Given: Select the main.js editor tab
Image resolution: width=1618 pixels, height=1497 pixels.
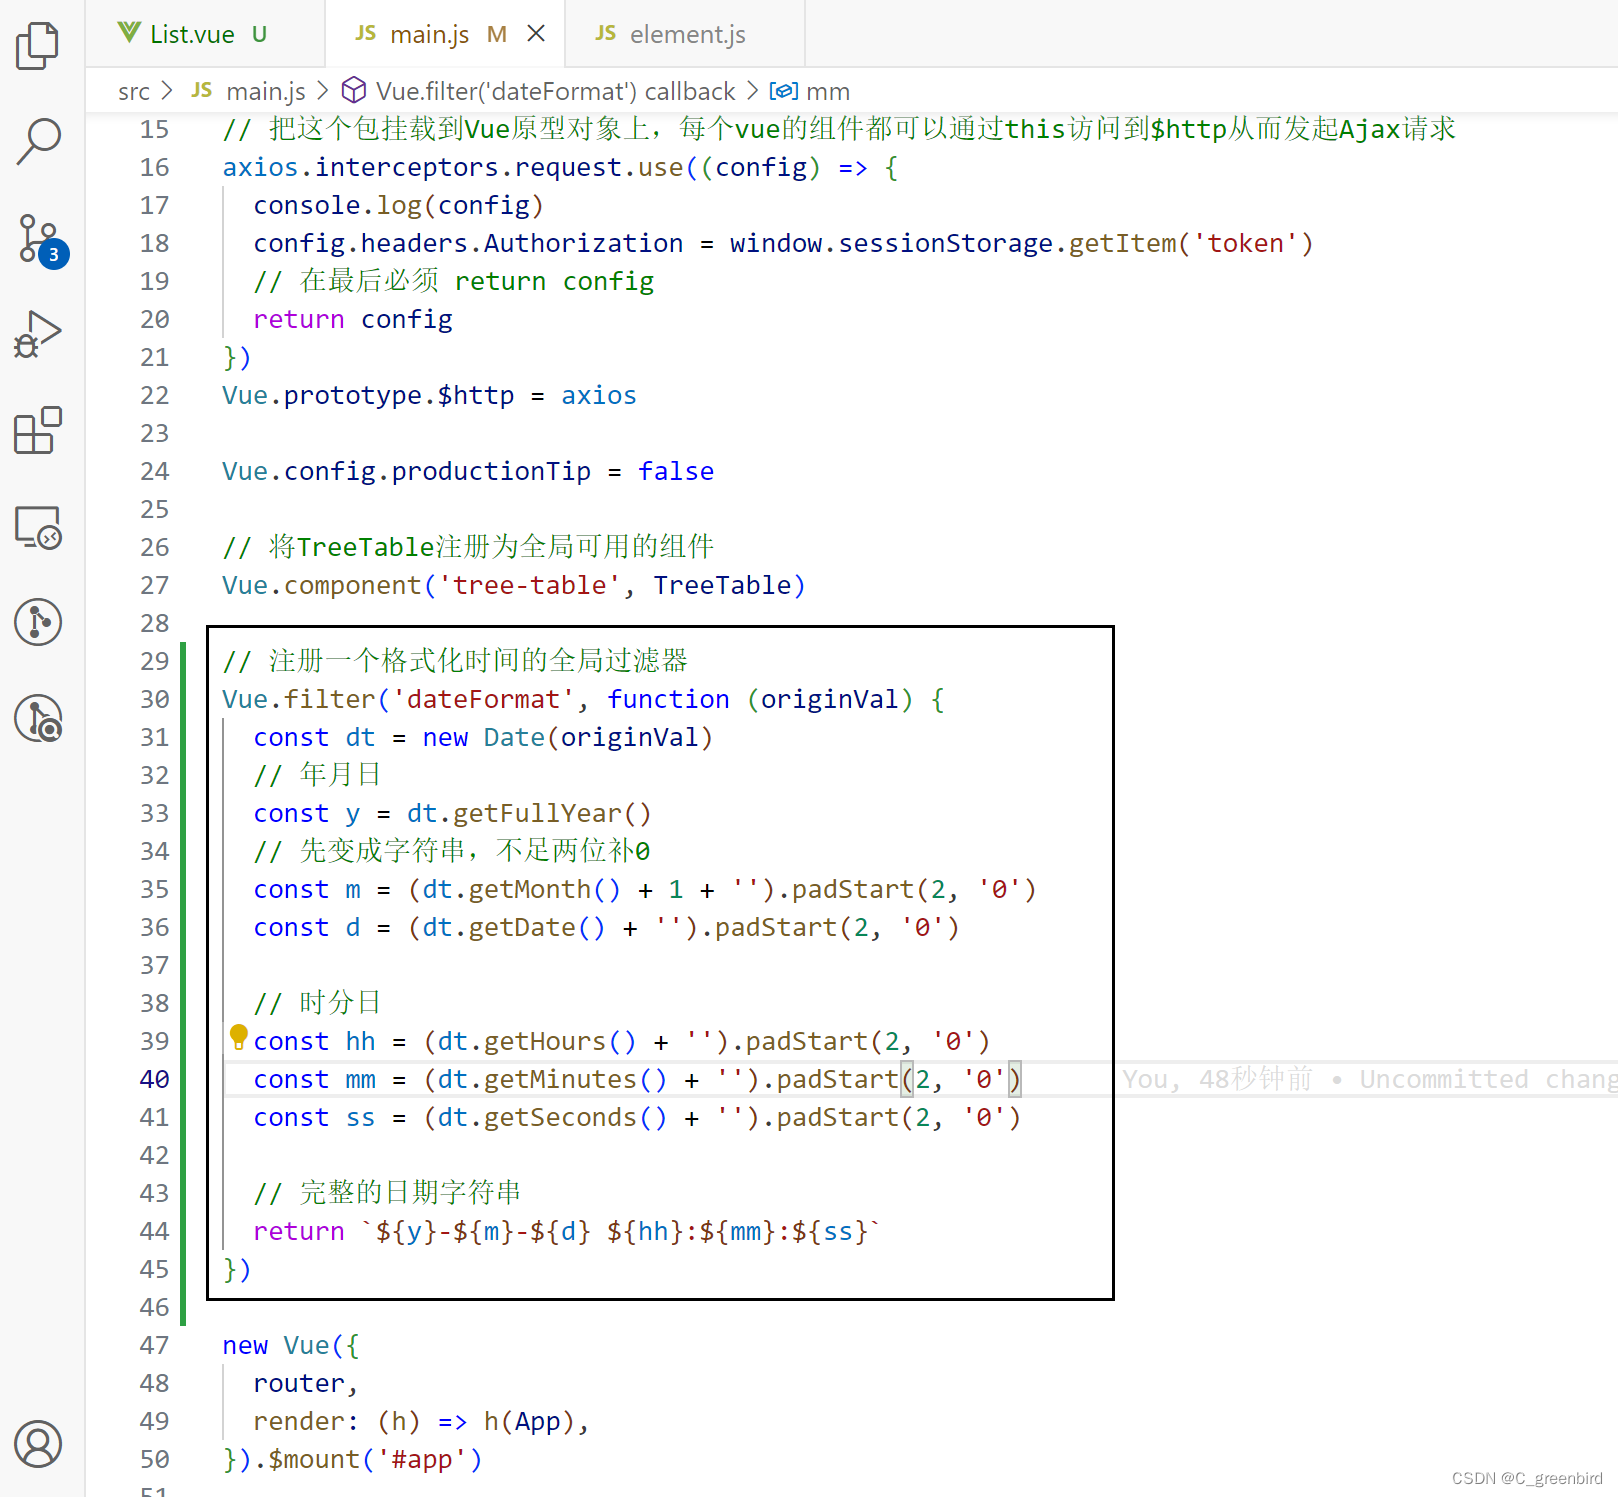Looking at the screenshot, I should pos(445,34).
